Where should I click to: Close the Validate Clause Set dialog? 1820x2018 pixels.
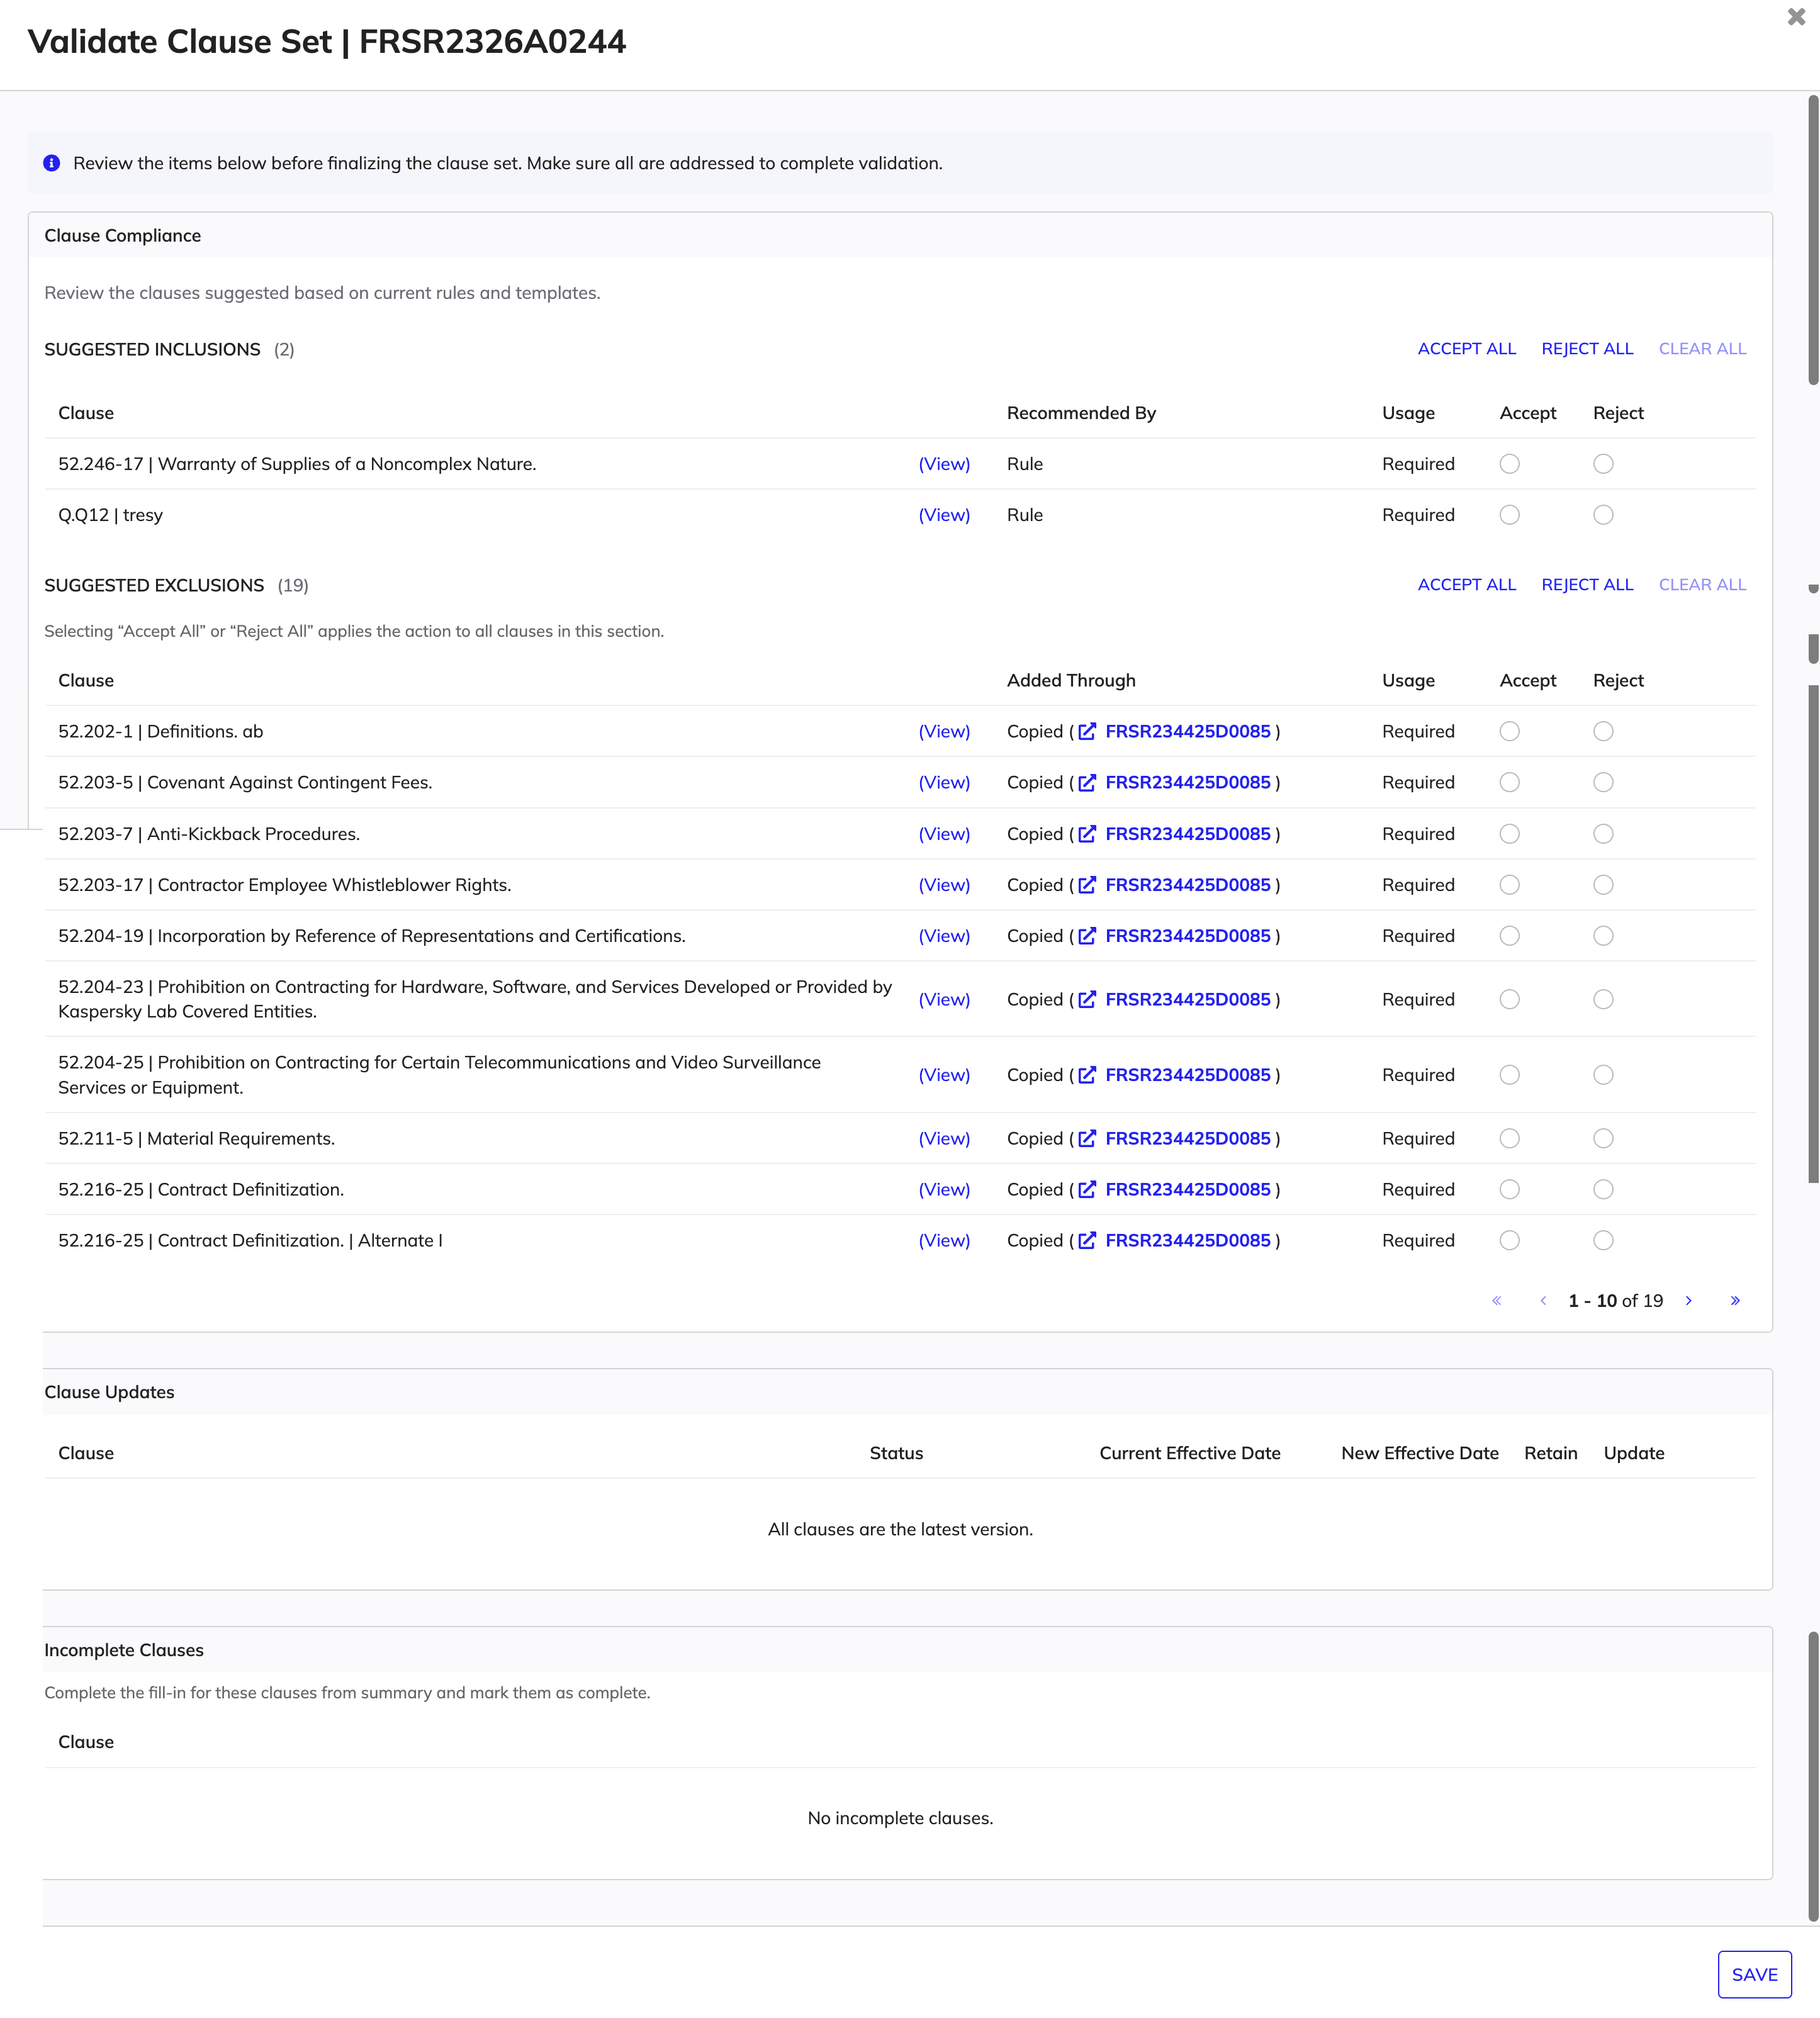(1796, 17)
